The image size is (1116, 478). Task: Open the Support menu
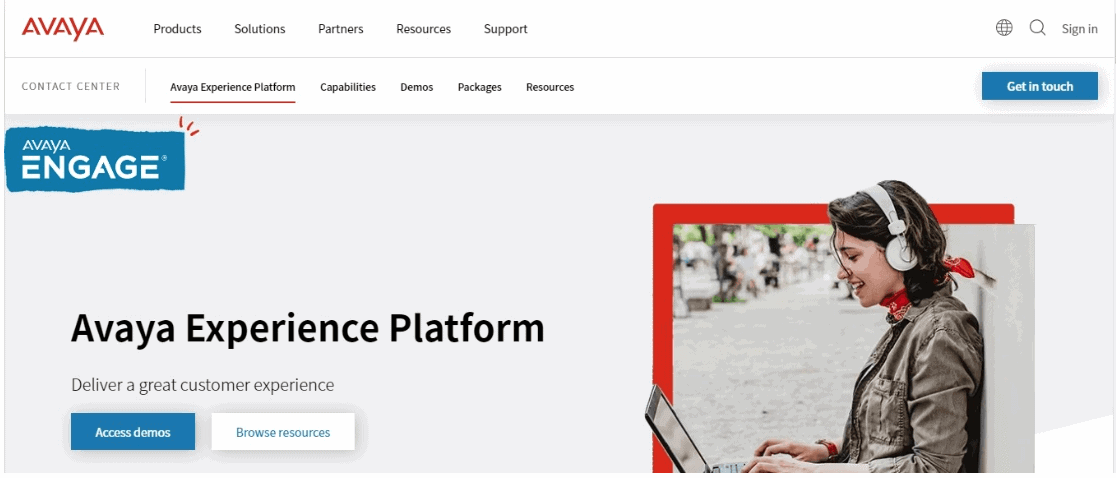505,29
